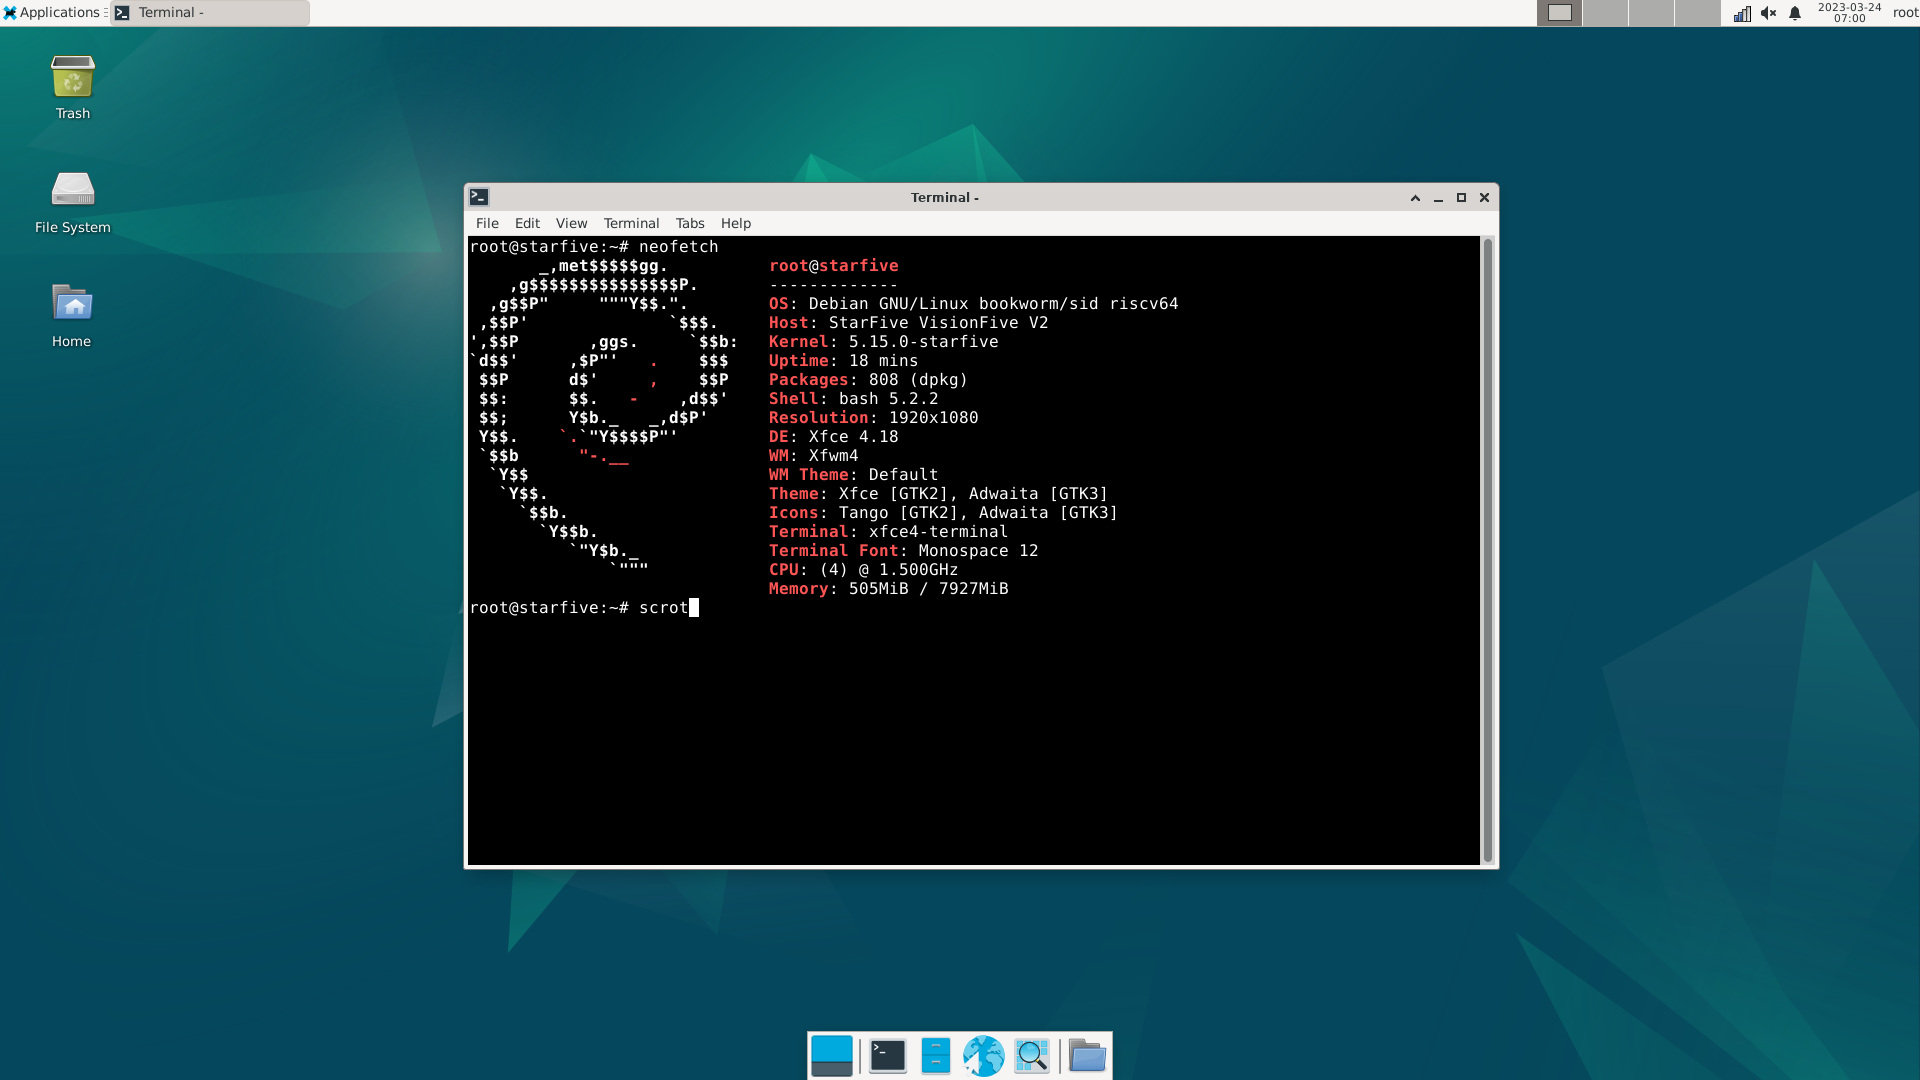
Task: Launch Terminal Emulator from the dock
Action: click(887, 1056)
